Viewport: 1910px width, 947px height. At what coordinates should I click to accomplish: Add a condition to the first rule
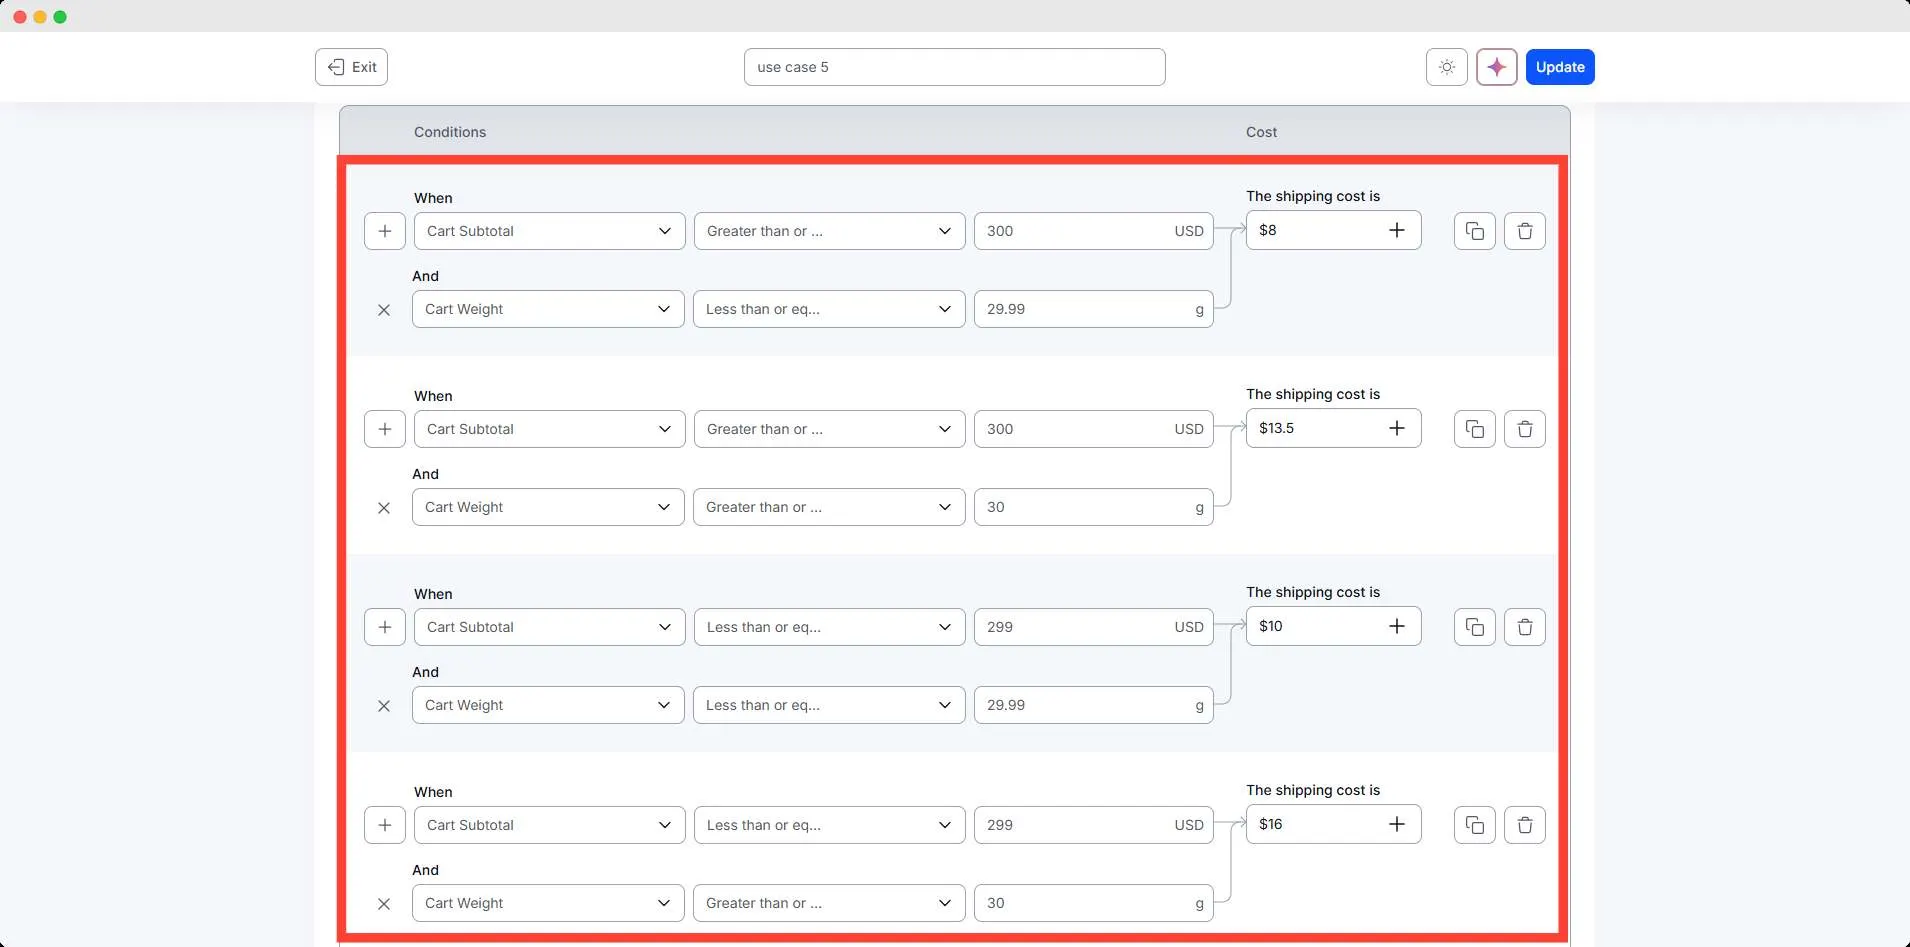385,231
